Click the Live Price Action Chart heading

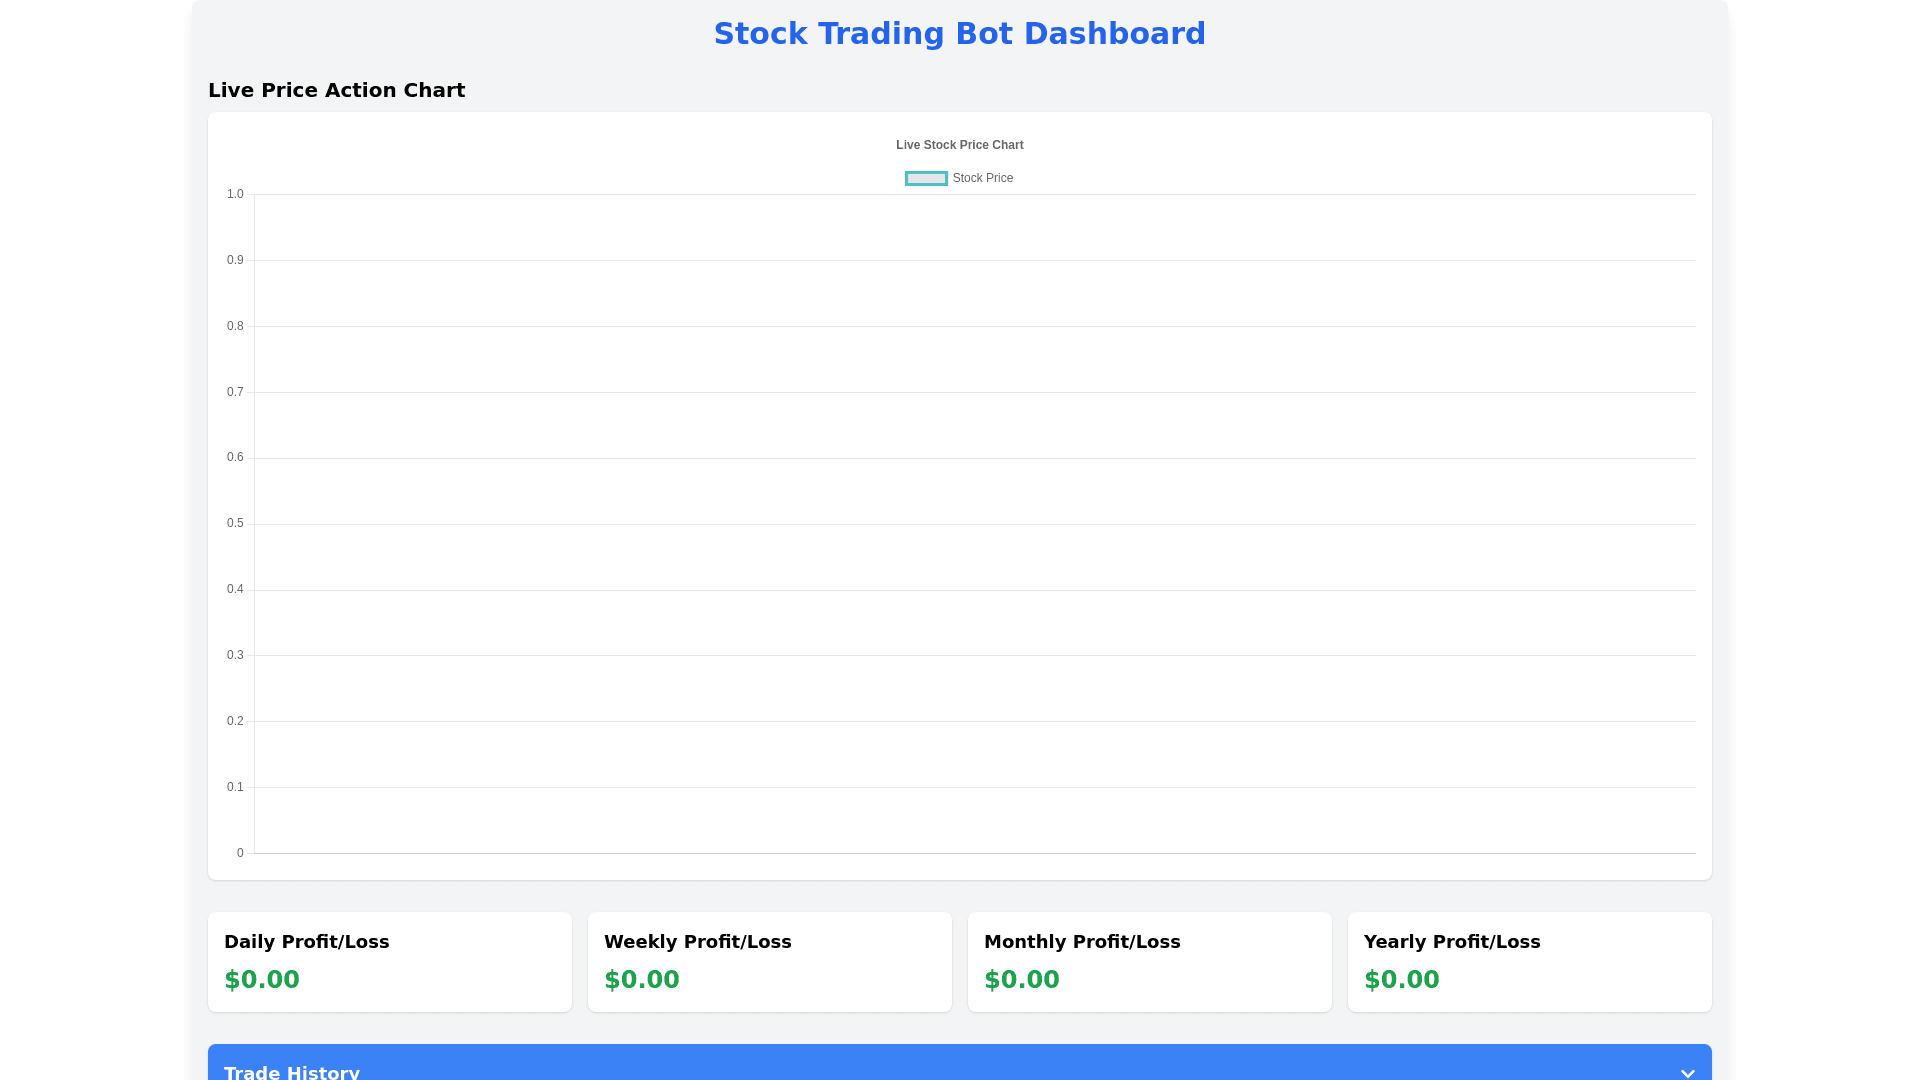[336, 90]
